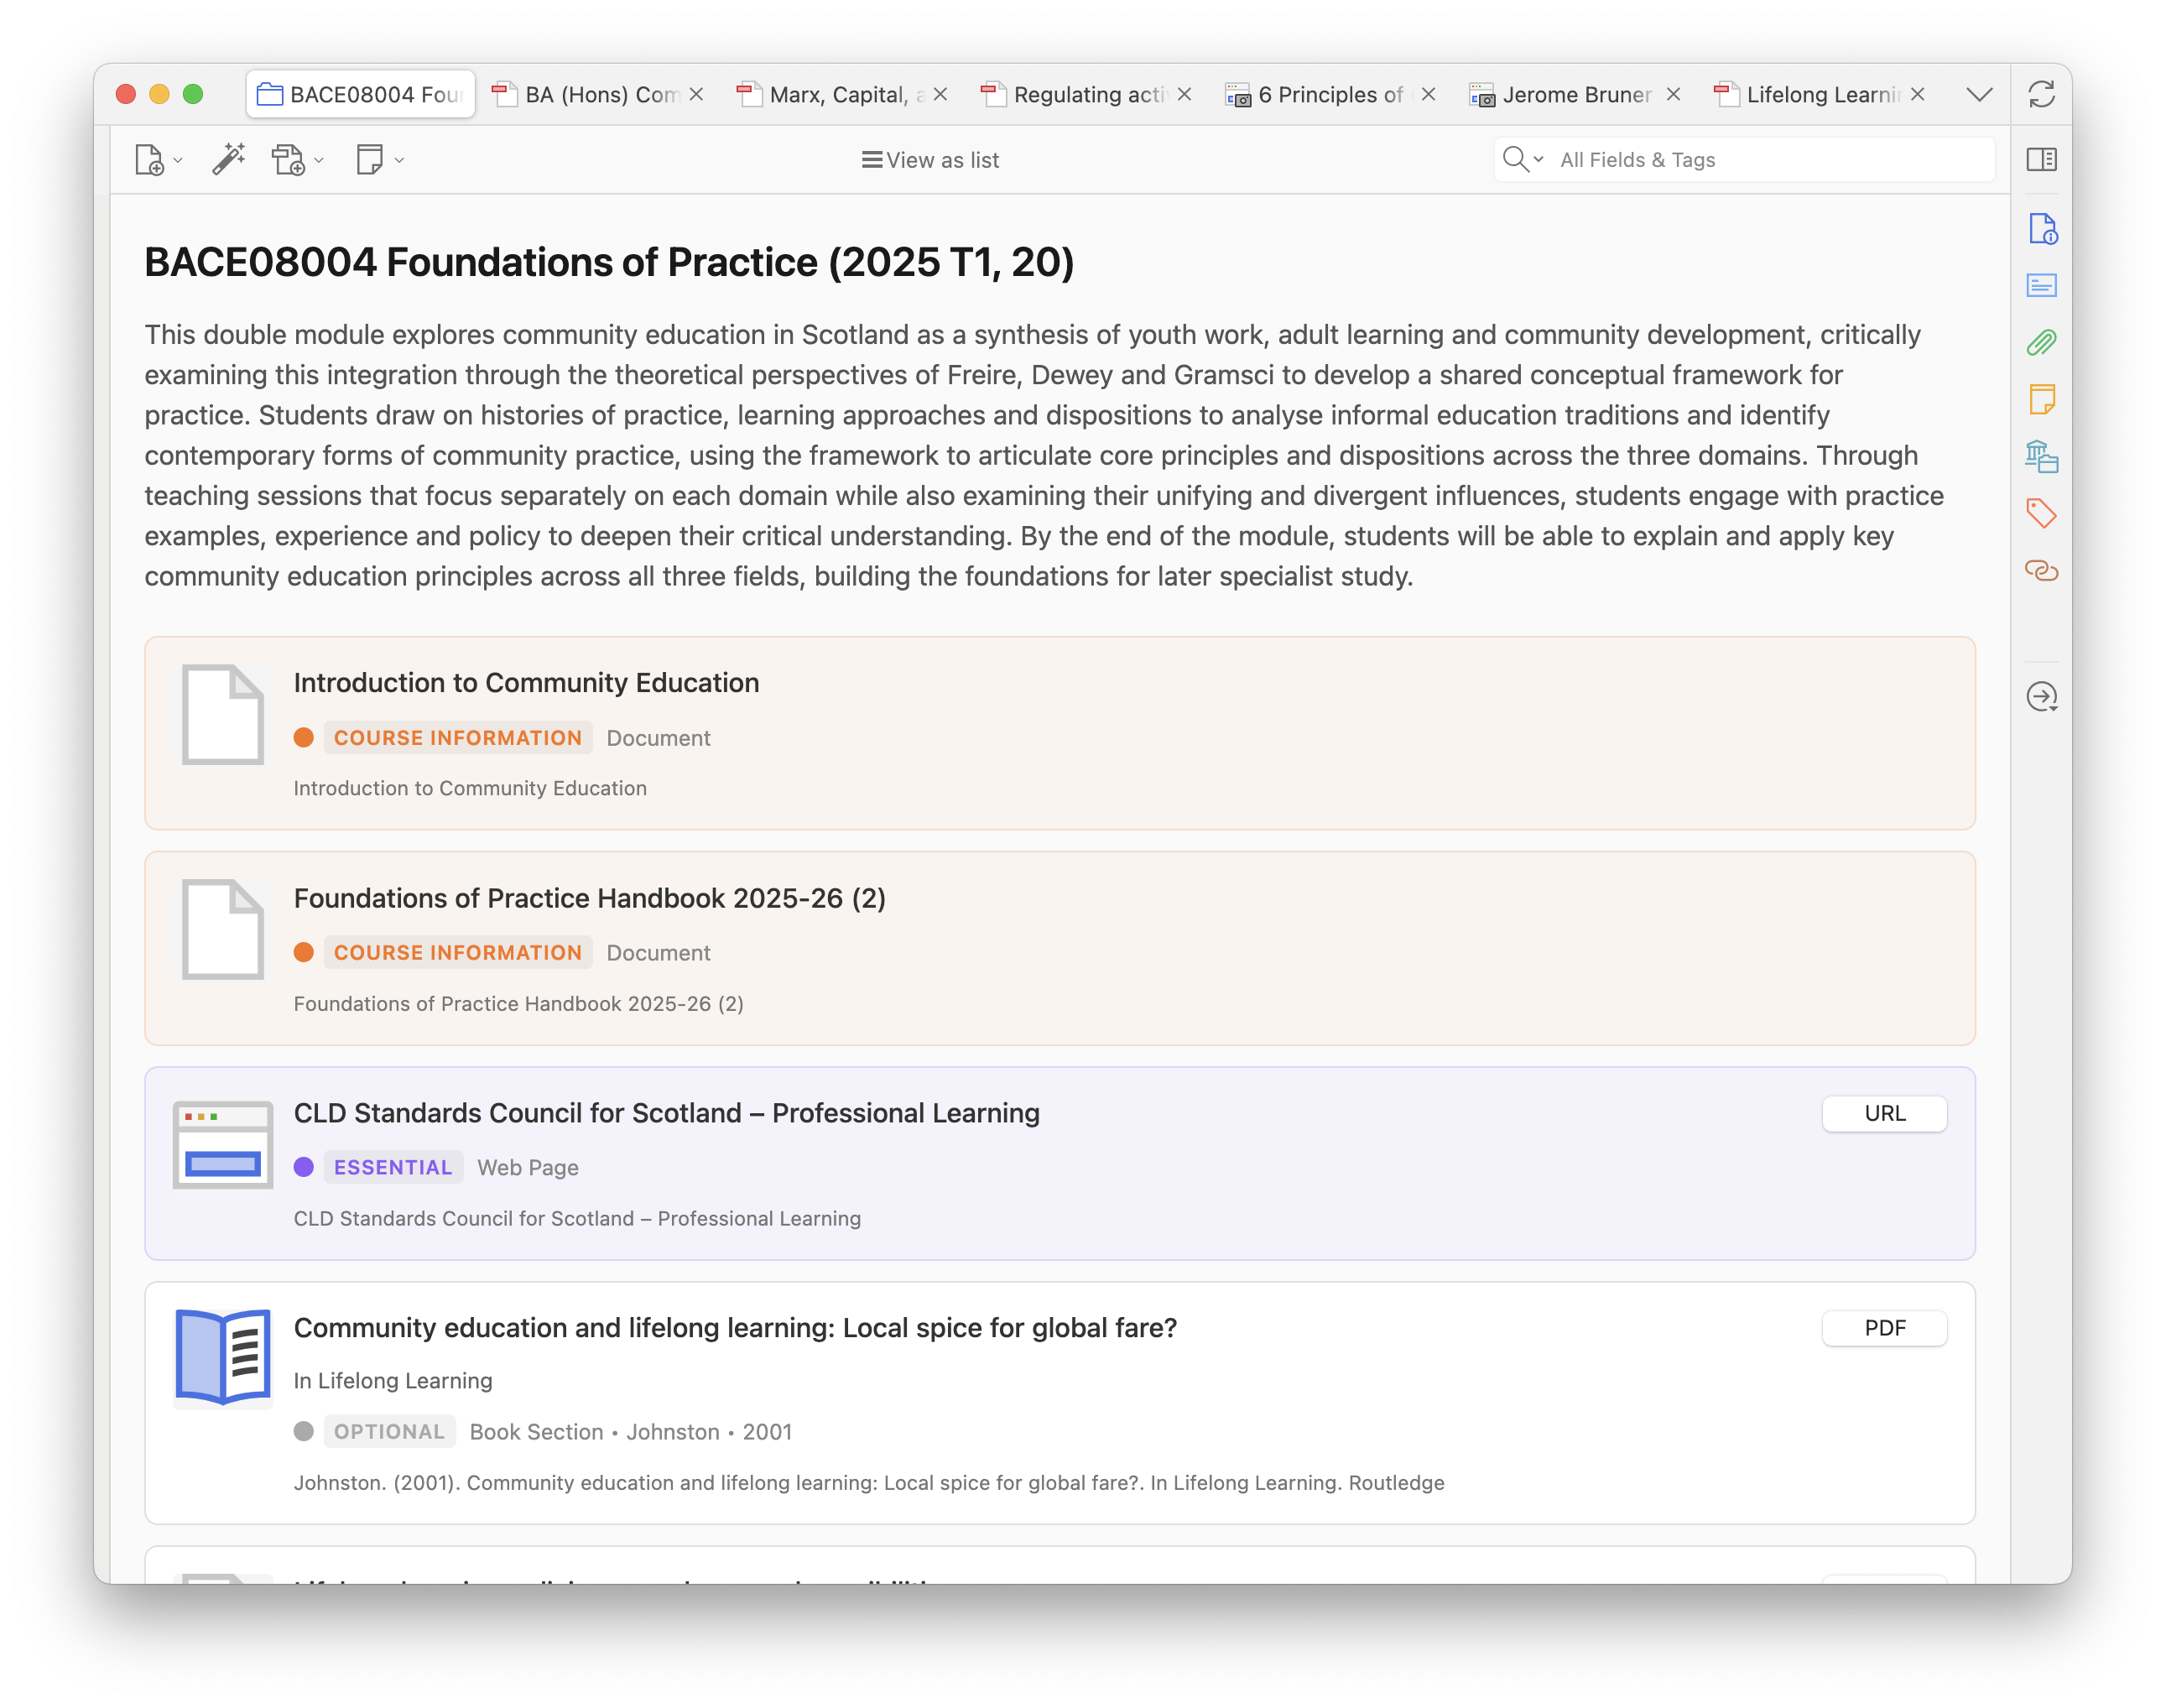Open the tags panel icon
This screenshot has width=2166, height=1708.
pyautogui.click(x=2041, y=513)
